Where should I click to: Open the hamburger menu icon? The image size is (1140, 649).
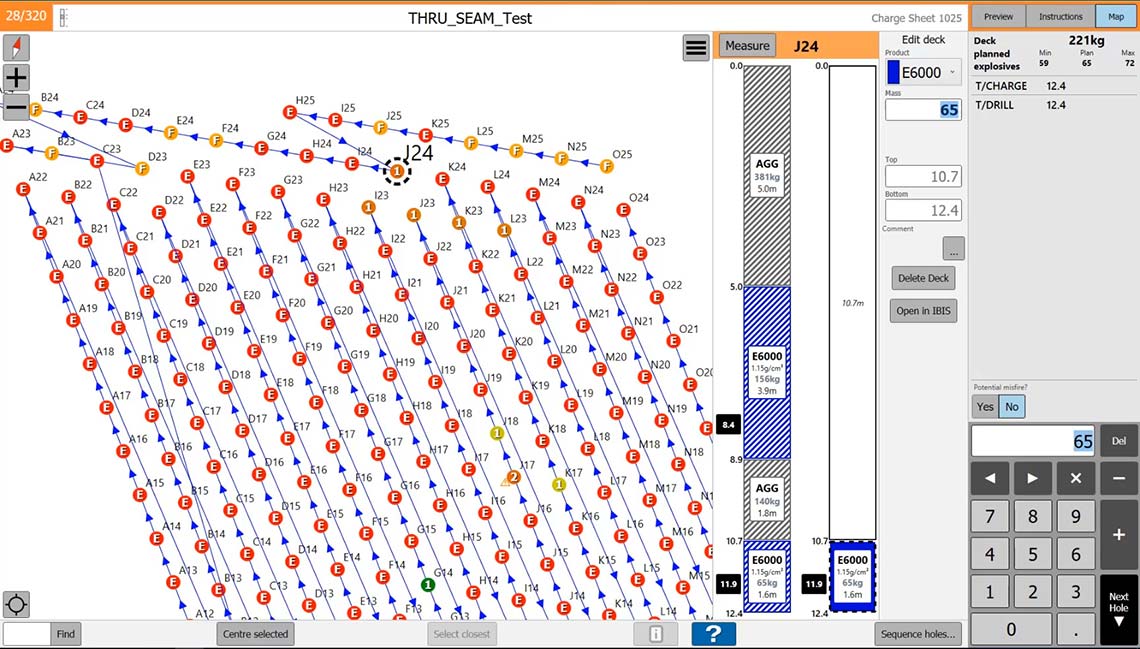click(x=696, y=48)
